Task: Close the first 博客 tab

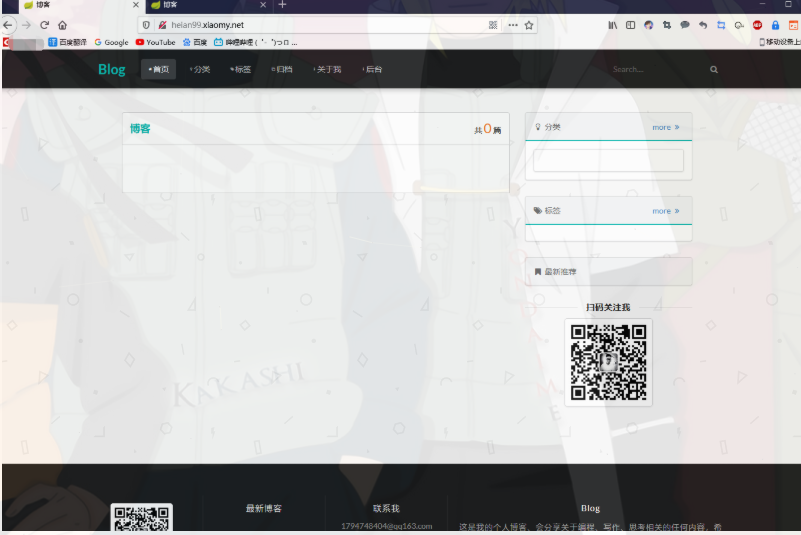Action: tap(136, 5)
